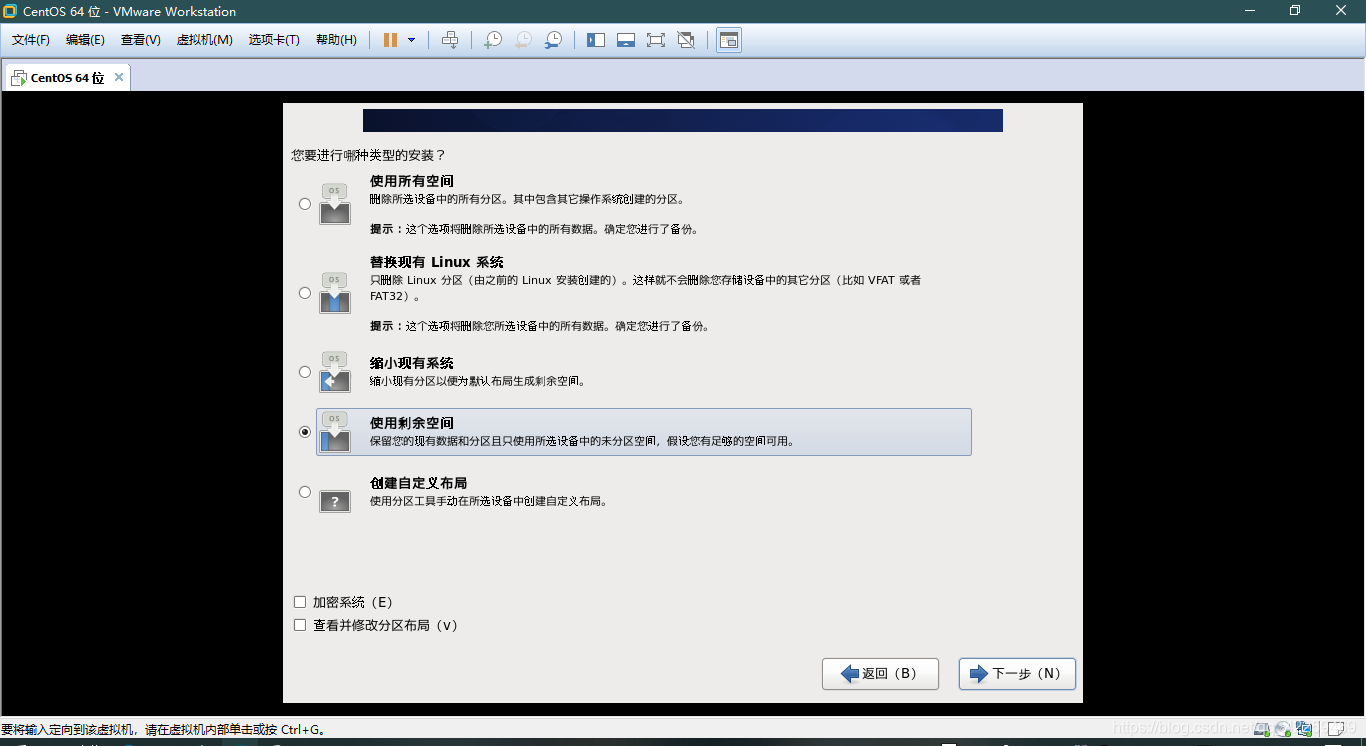The width and height of the screenshot is (1366, 746).
Task: Open the 帮助(H) menu
Action: [x=336, y=40]
